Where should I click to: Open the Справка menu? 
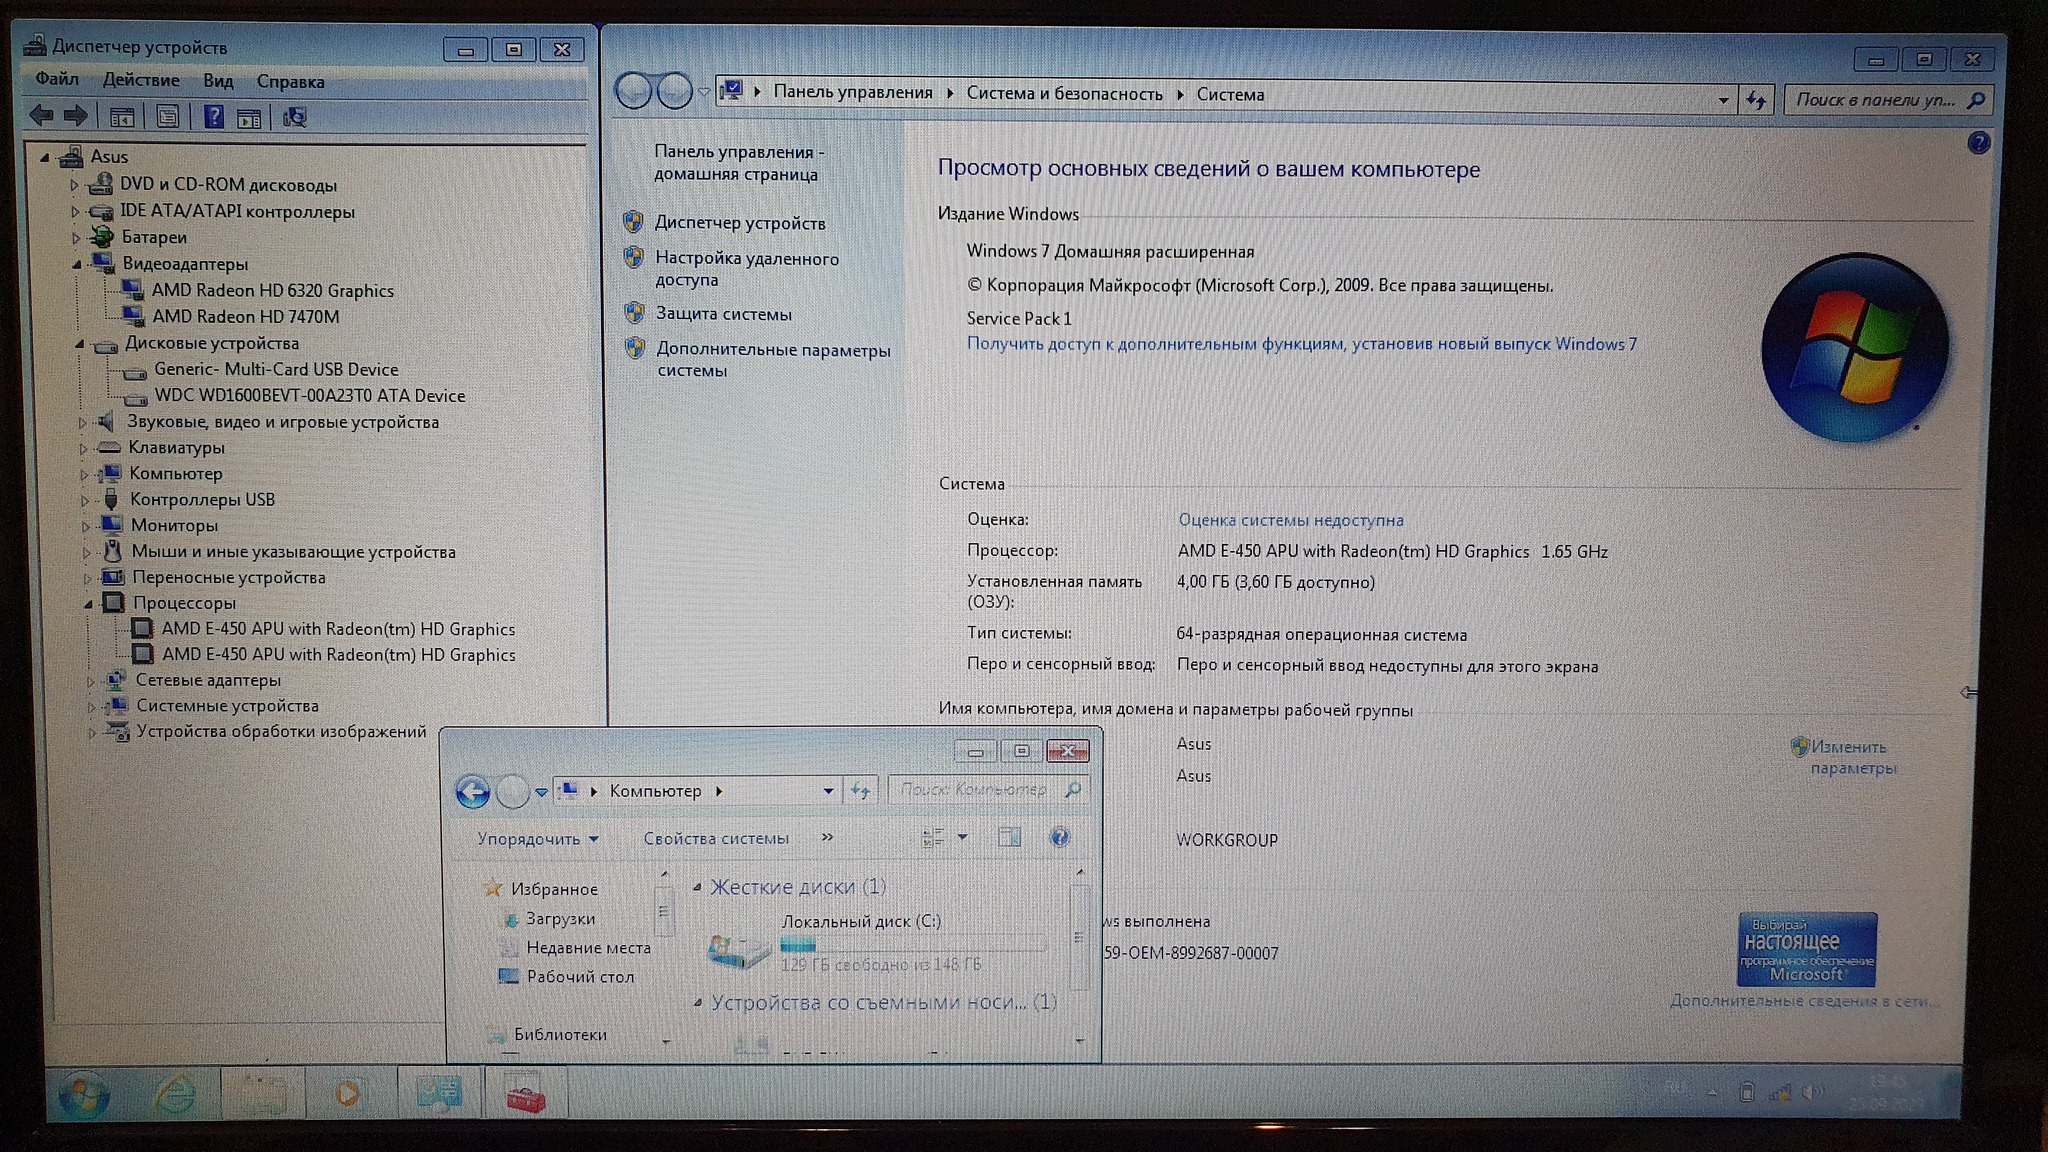tap(290, 82)
